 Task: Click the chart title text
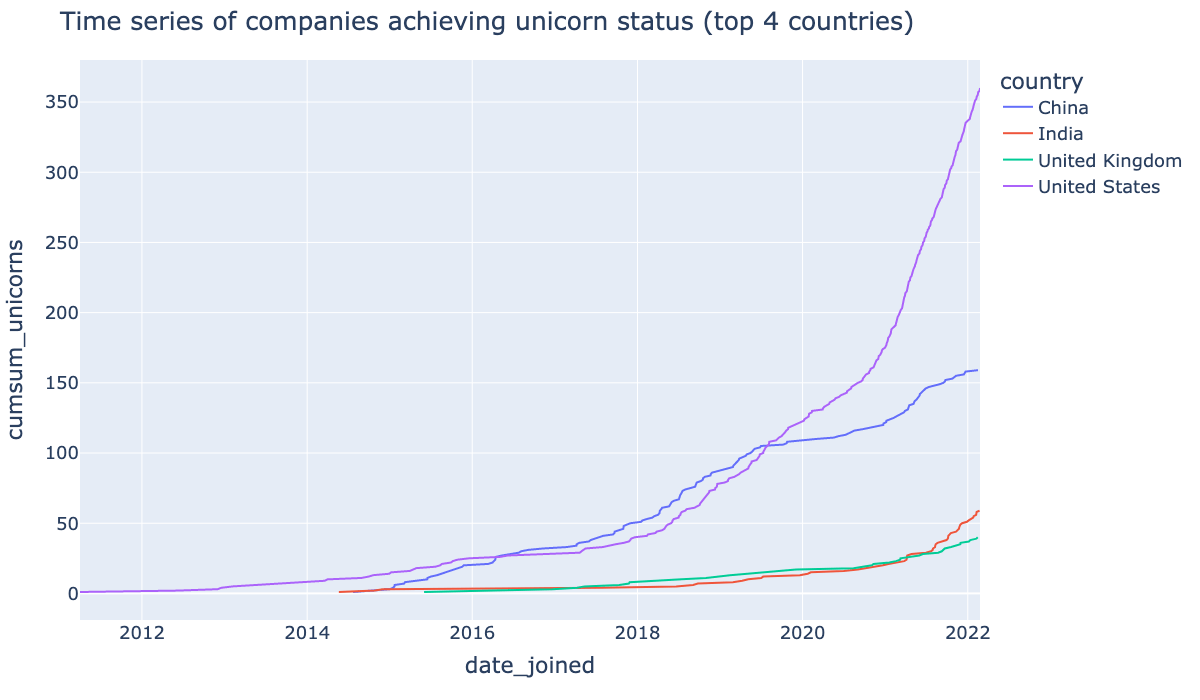(487, 22)
